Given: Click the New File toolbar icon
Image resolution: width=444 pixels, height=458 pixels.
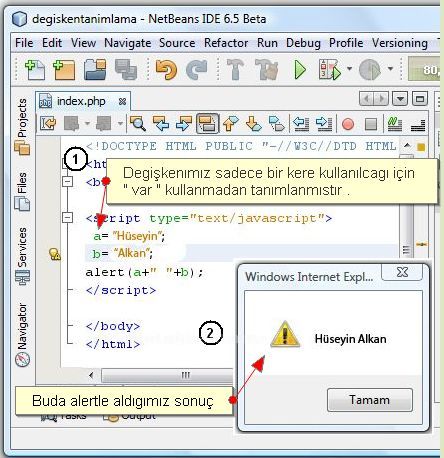Looking at the screenshot, I should (35, 70).
